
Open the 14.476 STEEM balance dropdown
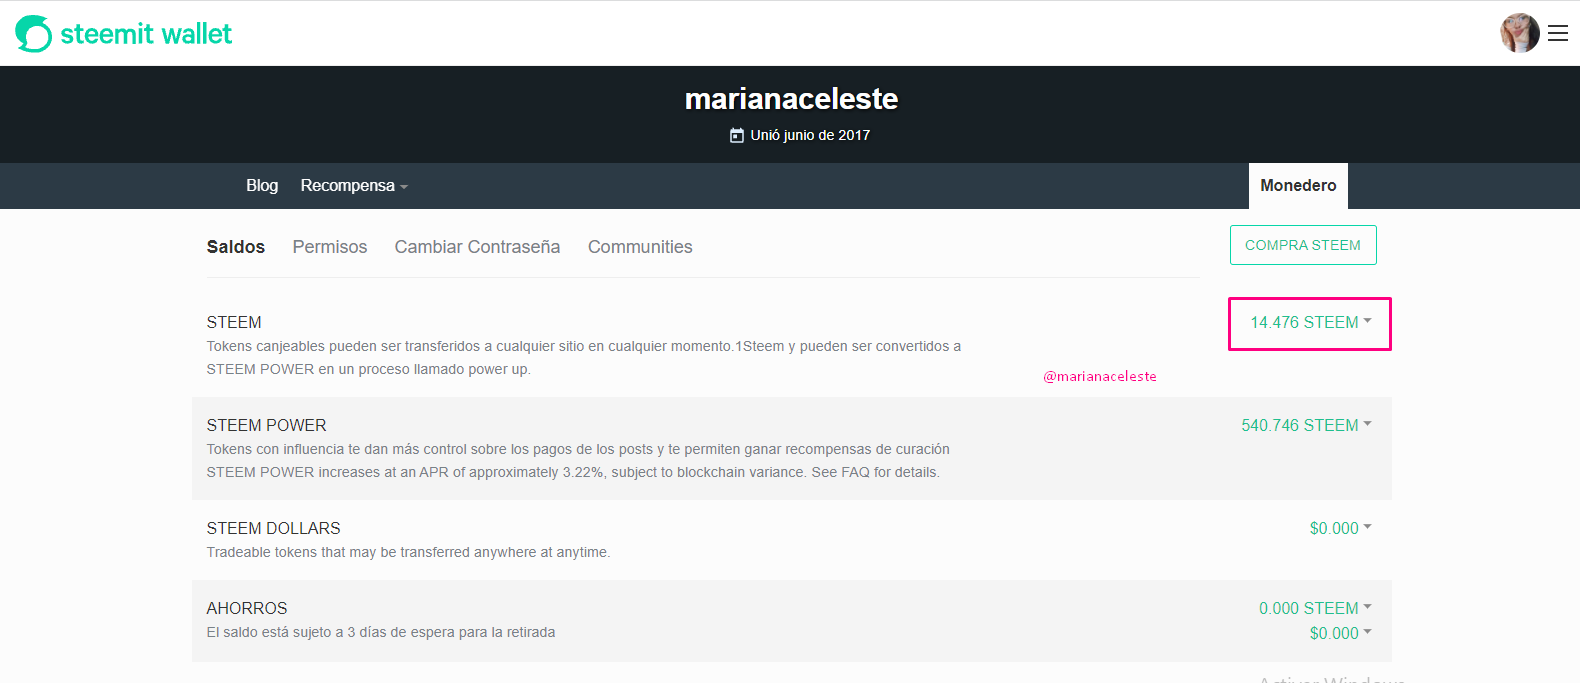pos(1311,322)
